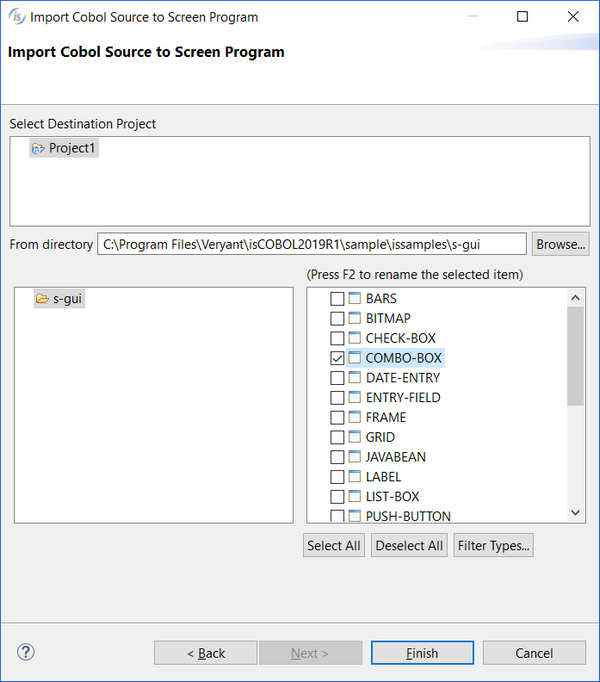600x682 pixels.
Task: Check the LABEL checkbox
Action: [x=337, y=477]
